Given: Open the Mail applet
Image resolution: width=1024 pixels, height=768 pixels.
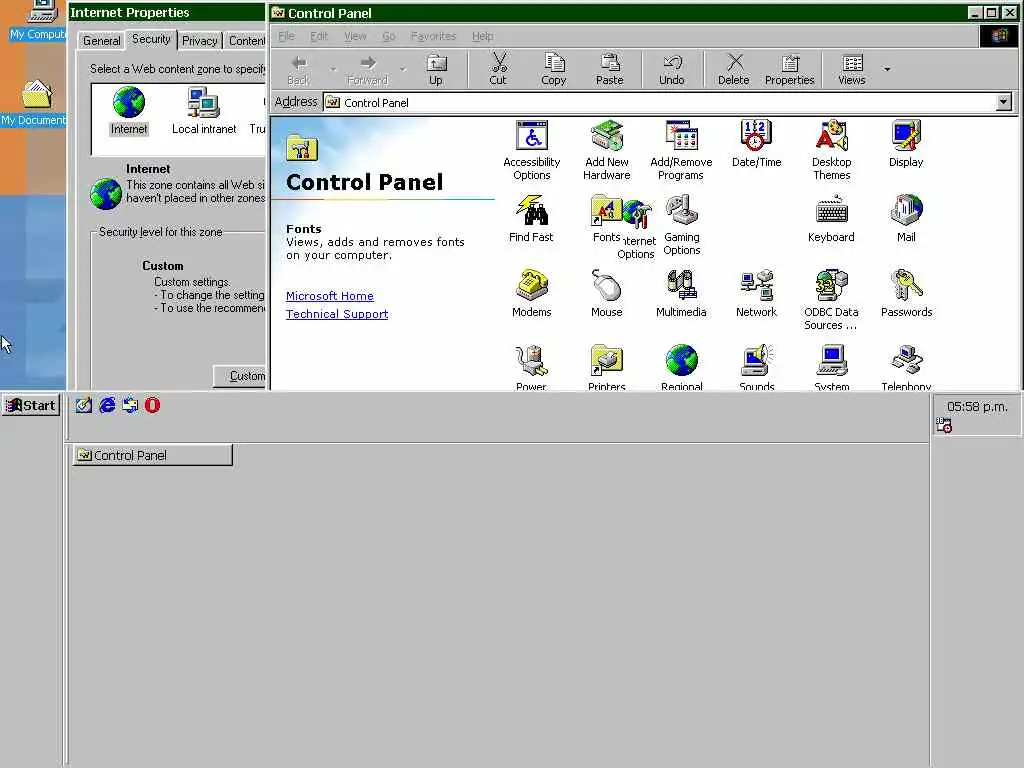Looking at the screenshot, I should point(906,219).
